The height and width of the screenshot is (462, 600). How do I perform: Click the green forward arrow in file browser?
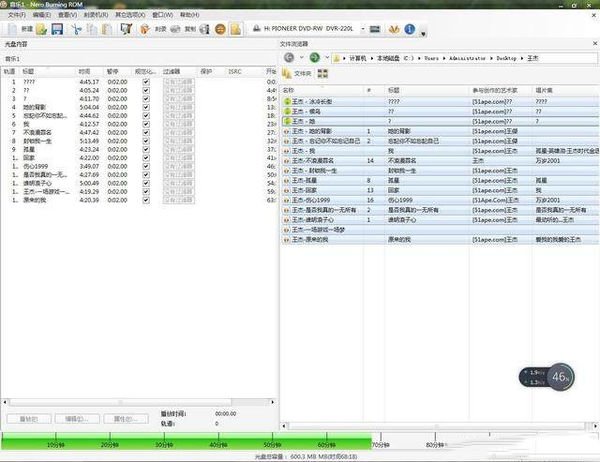(x=315, y=58)
